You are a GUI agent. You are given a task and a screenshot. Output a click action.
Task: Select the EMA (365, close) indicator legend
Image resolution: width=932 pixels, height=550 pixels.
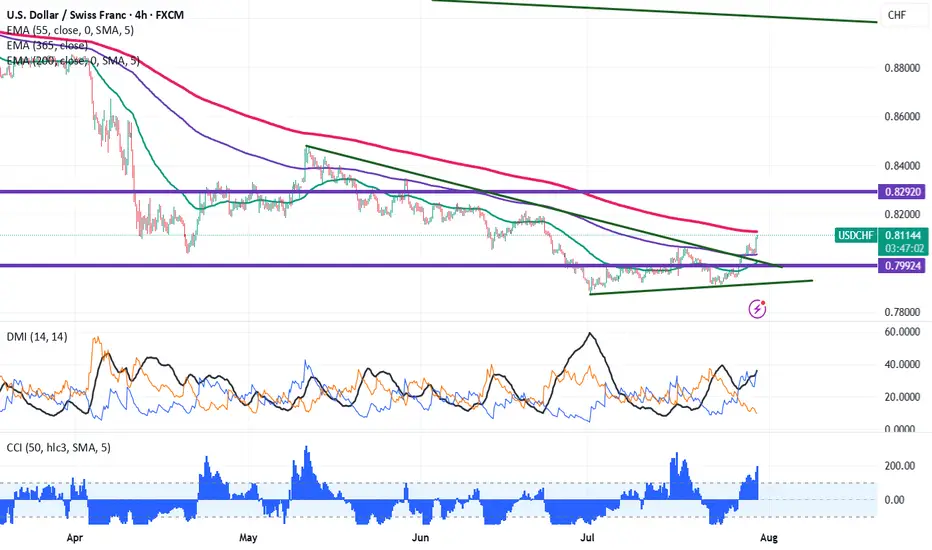48,45
